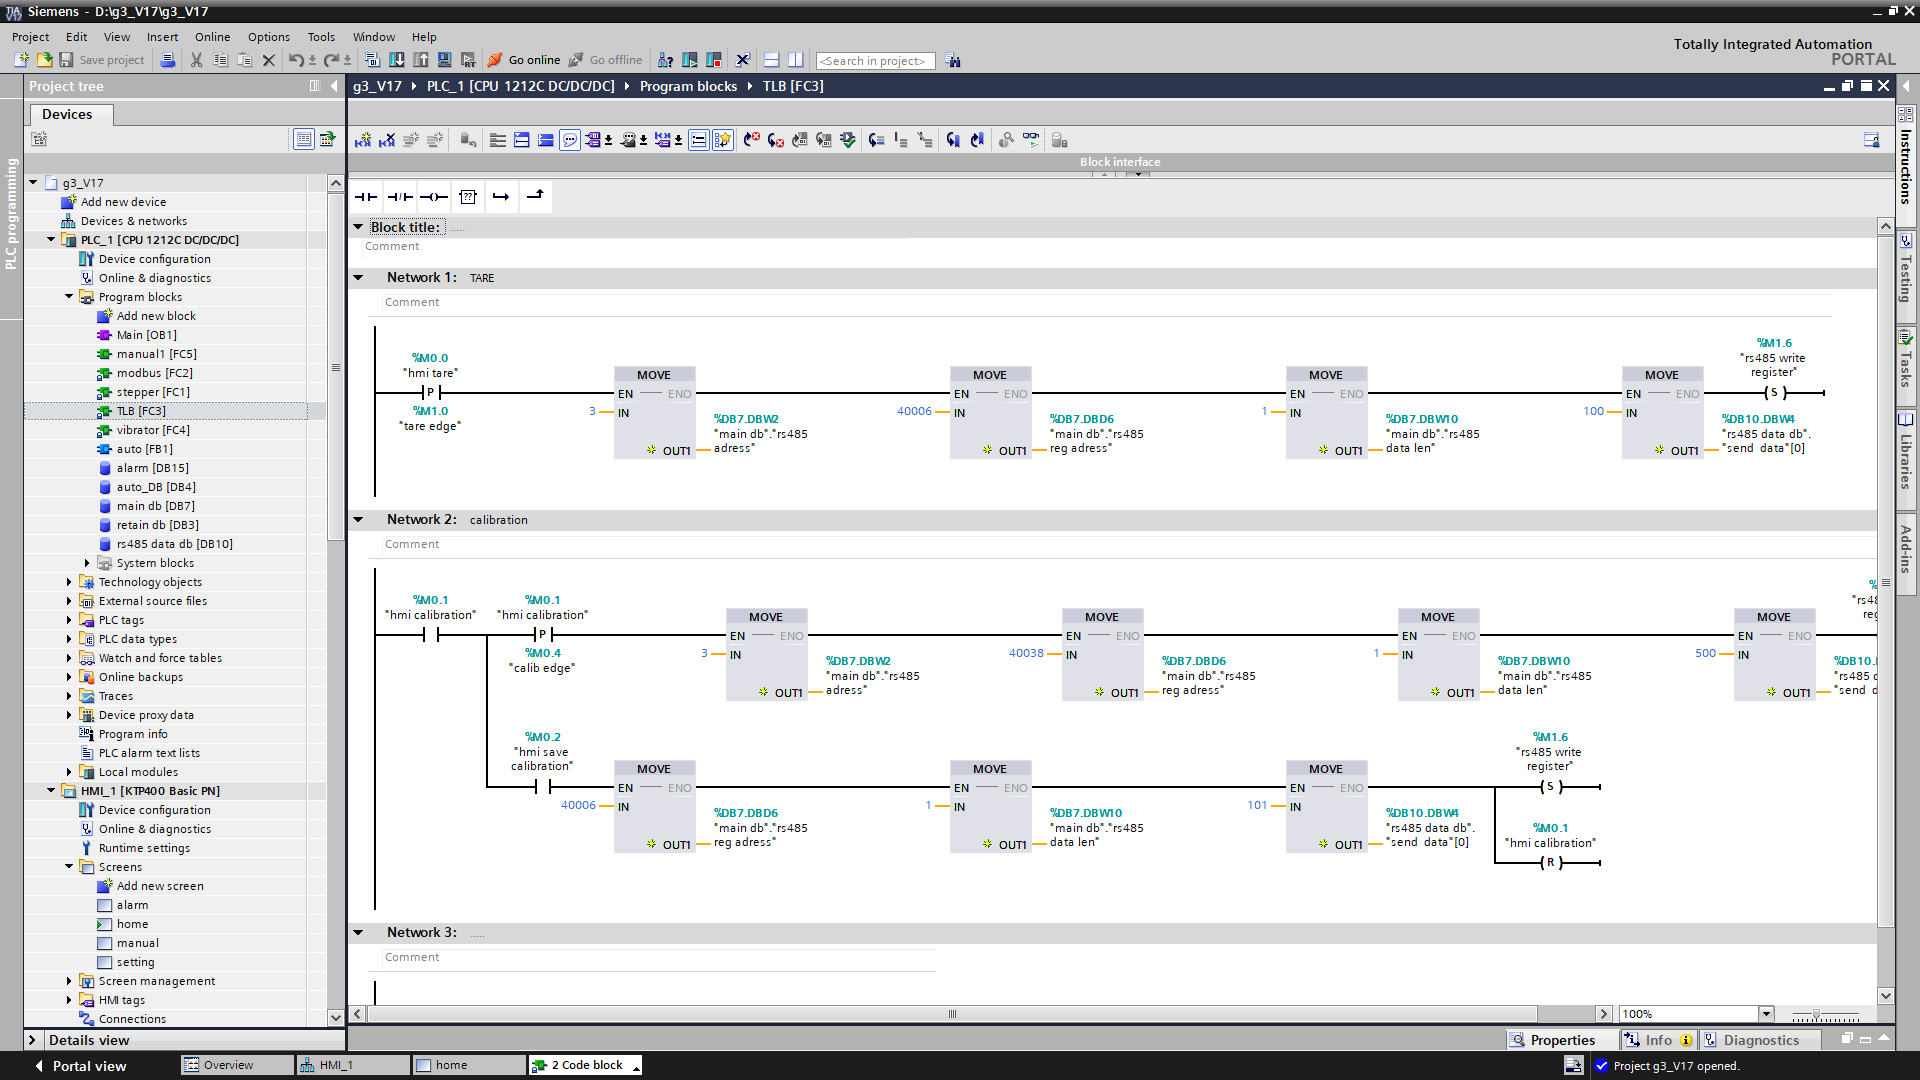Select main db [DB7] in tree

click(x=156, y=506)
